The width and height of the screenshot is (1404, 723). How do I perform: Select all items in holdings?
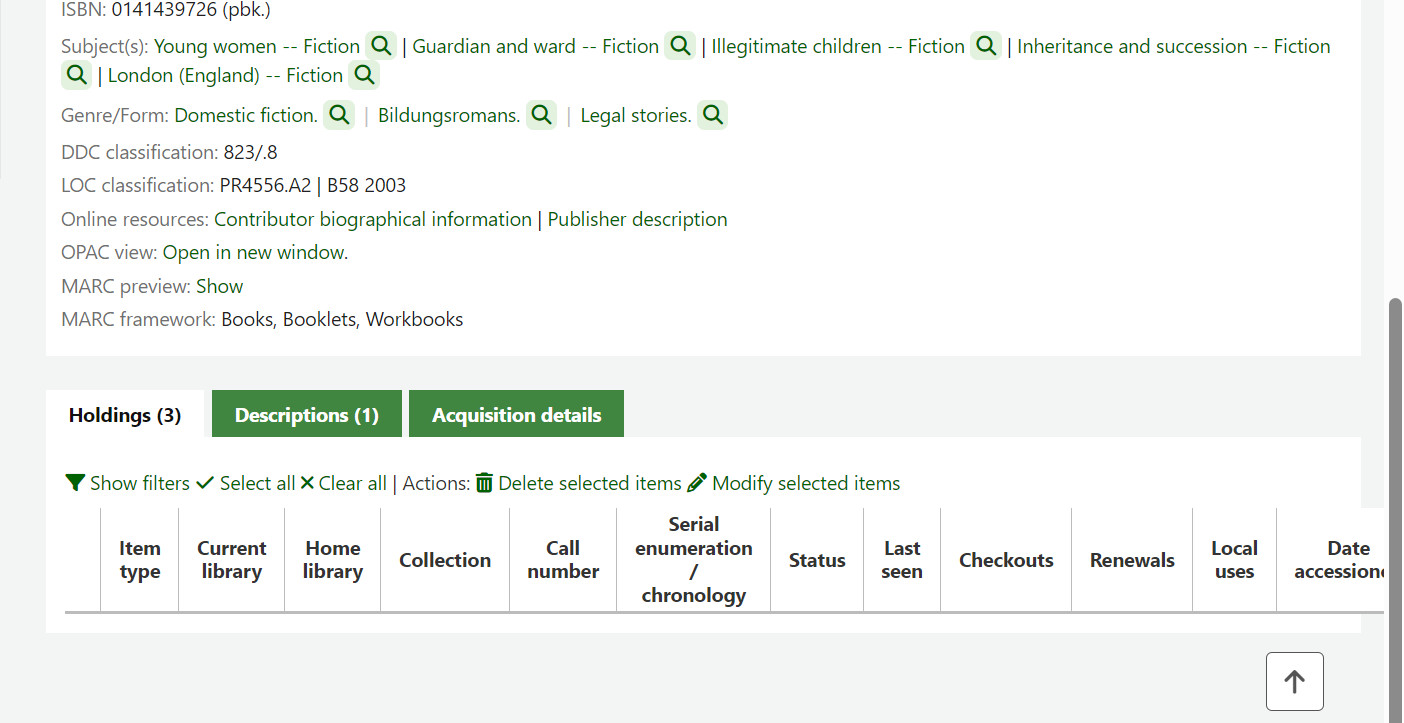click(x=246, y=483)
